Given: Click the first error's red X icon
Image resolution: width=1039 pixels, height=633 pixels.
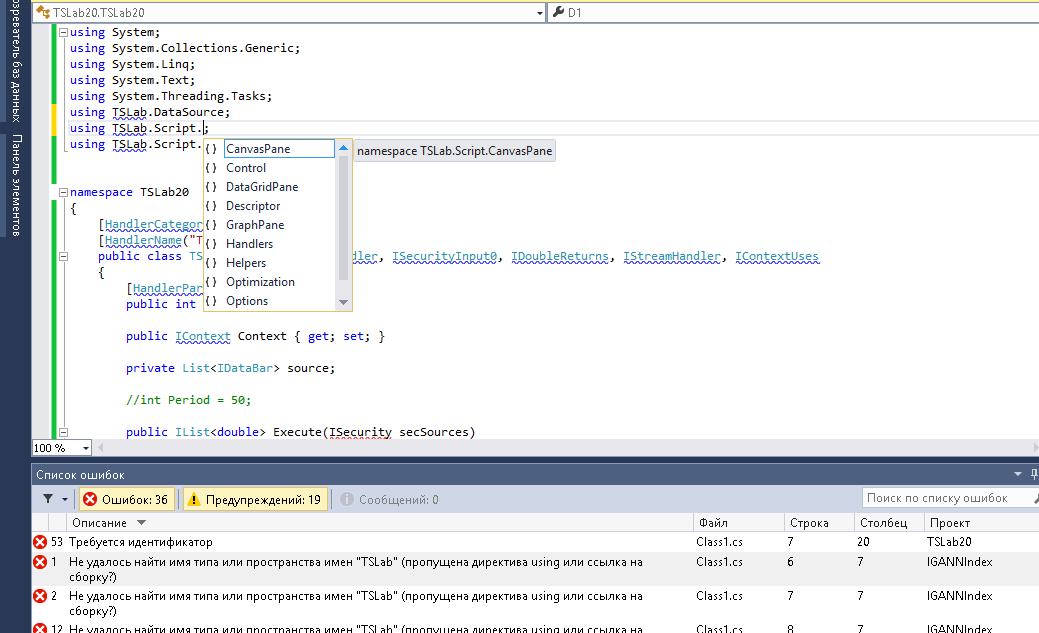Looking at the screenshot, I should point(40,542).
